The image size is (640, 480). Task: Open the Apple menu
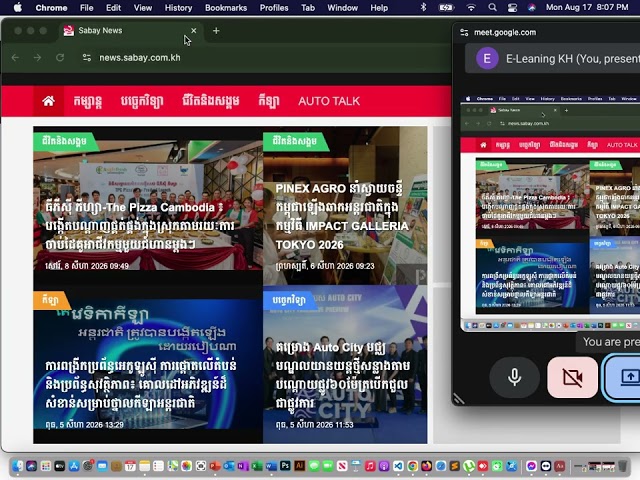point(18,7)
